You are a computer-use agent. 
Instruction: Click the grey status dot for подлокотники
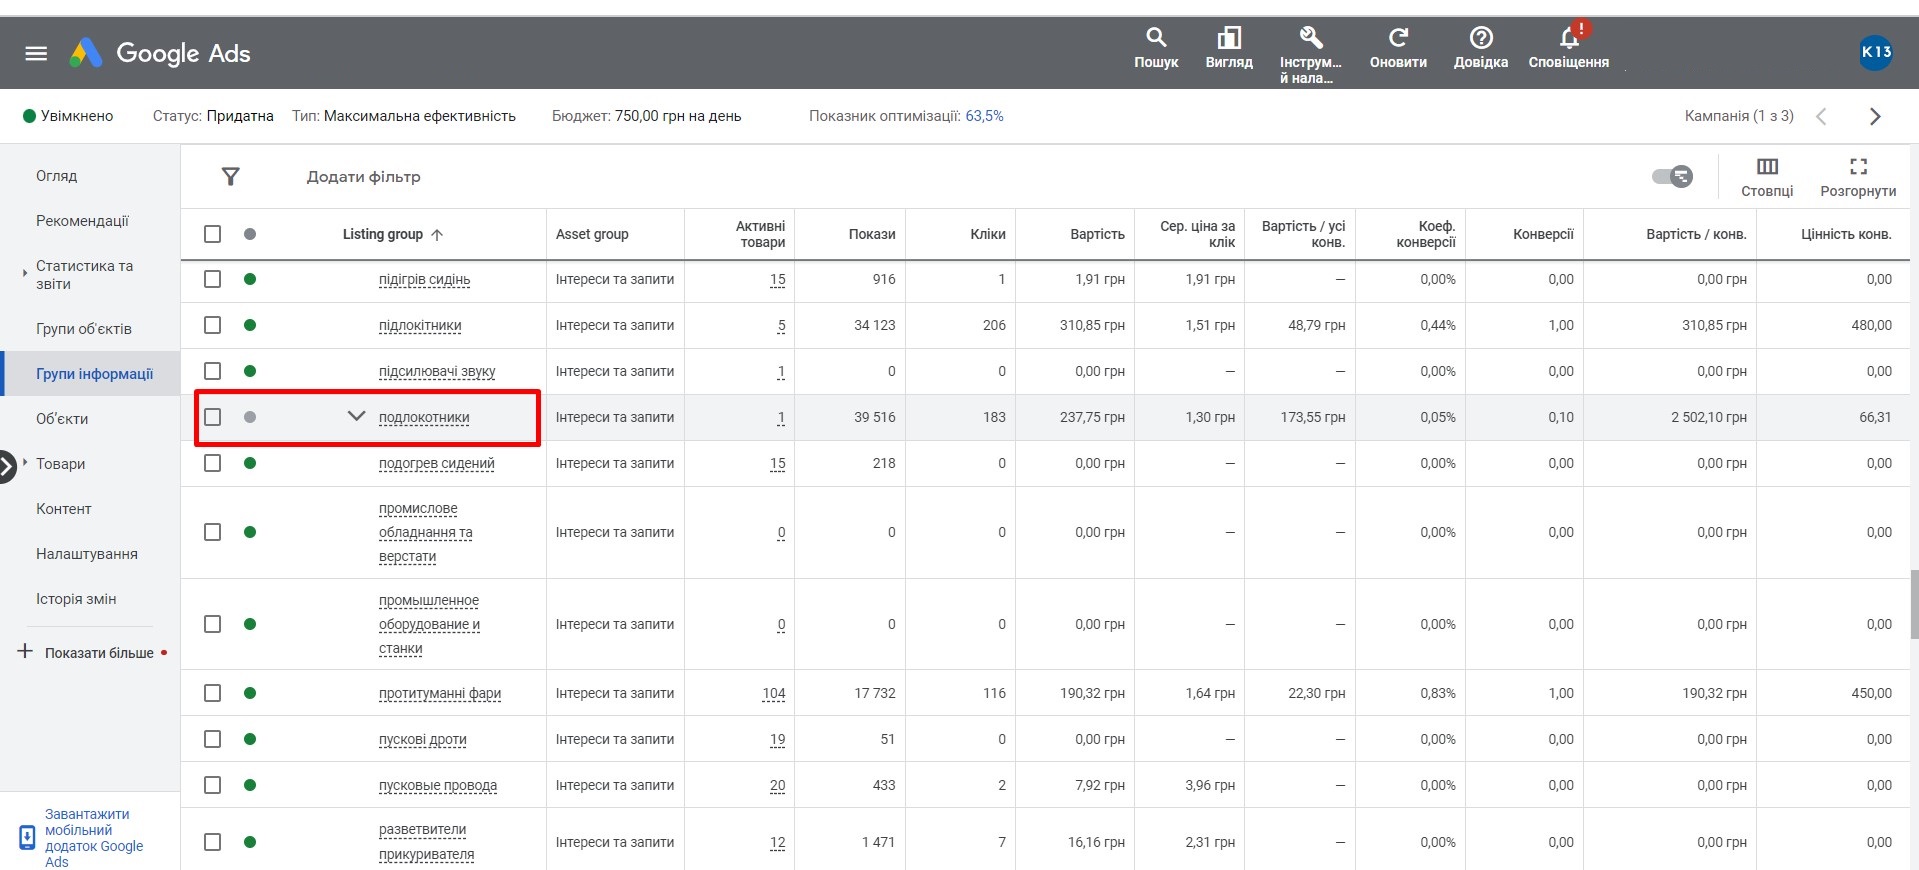pos(250,417)
